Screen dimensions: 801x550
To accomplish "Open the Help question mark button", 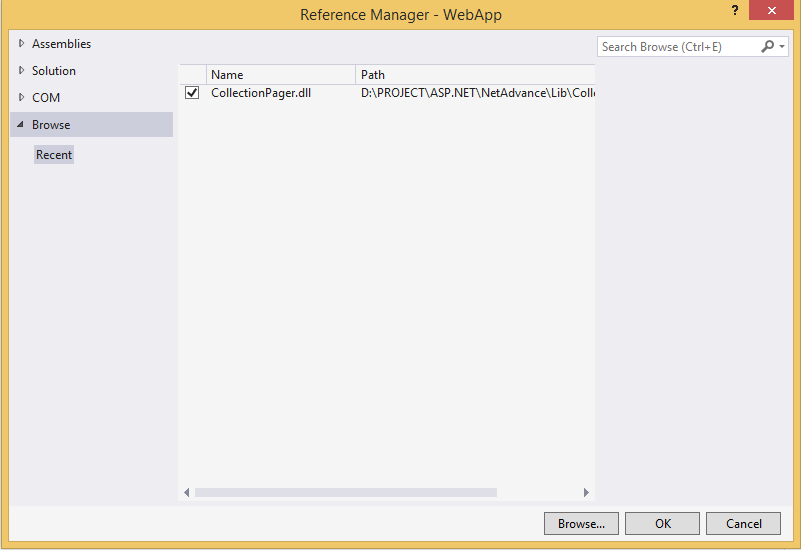I will click(x=735, y=10).
